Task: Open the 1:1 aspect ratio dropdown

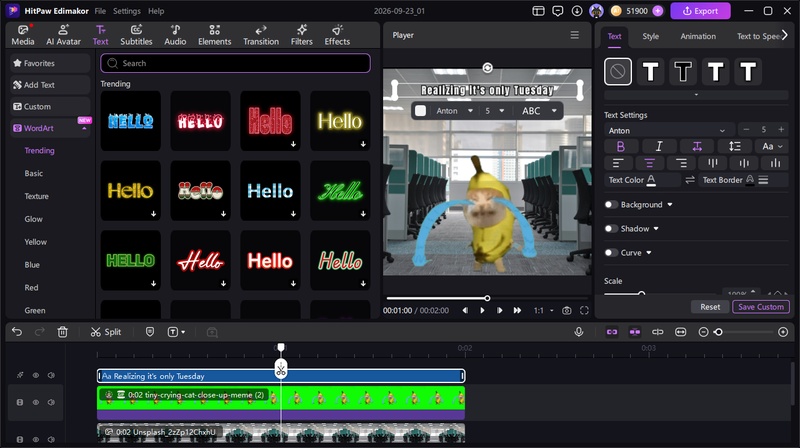Action: tap(543, 310)
